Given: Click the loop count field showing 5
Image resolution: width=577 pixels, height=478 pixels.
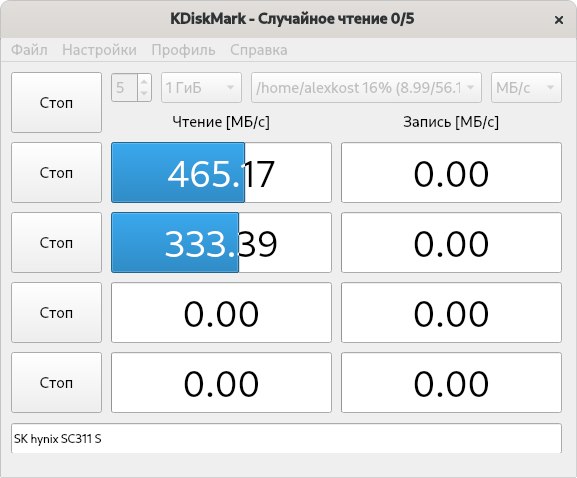Looking at the screenshot, I should coord(124,88).
